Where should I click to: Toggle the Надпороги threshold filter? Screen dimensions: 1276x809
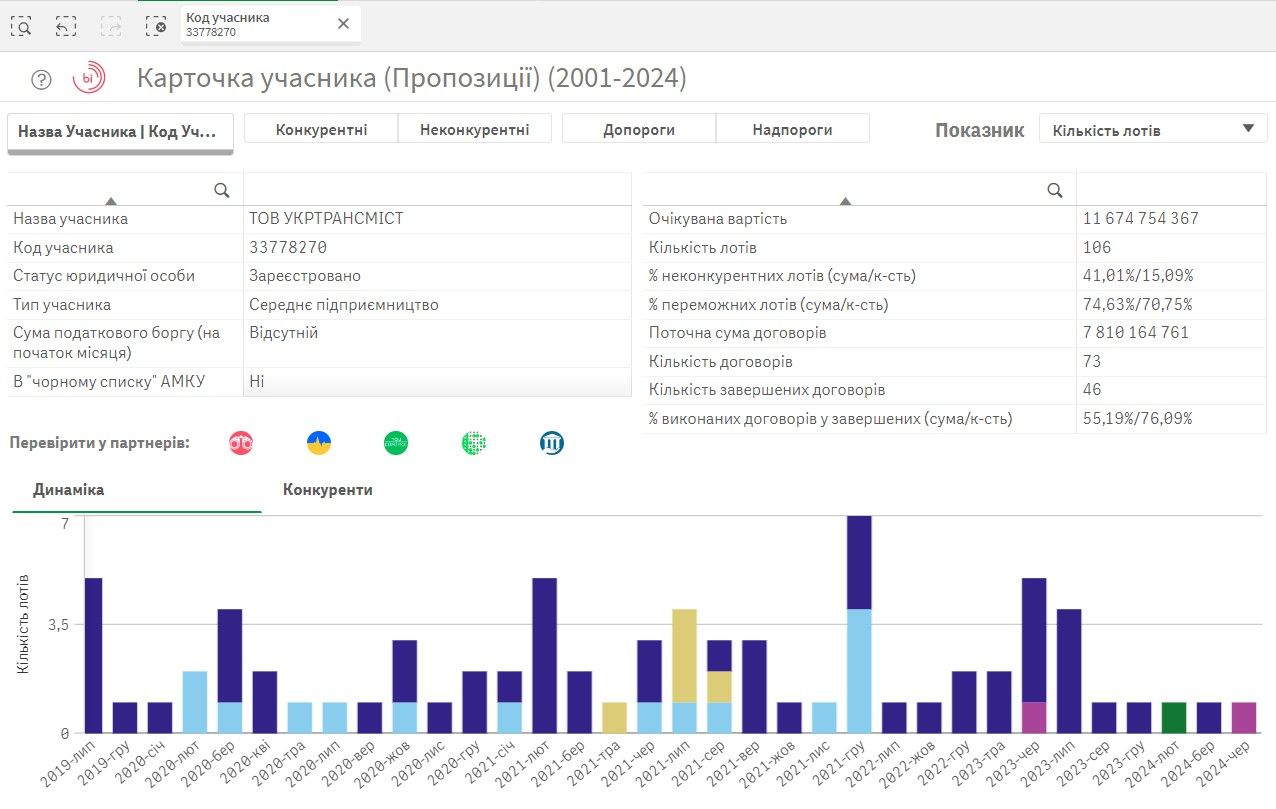pyautogui.click(x=793, y=128)
